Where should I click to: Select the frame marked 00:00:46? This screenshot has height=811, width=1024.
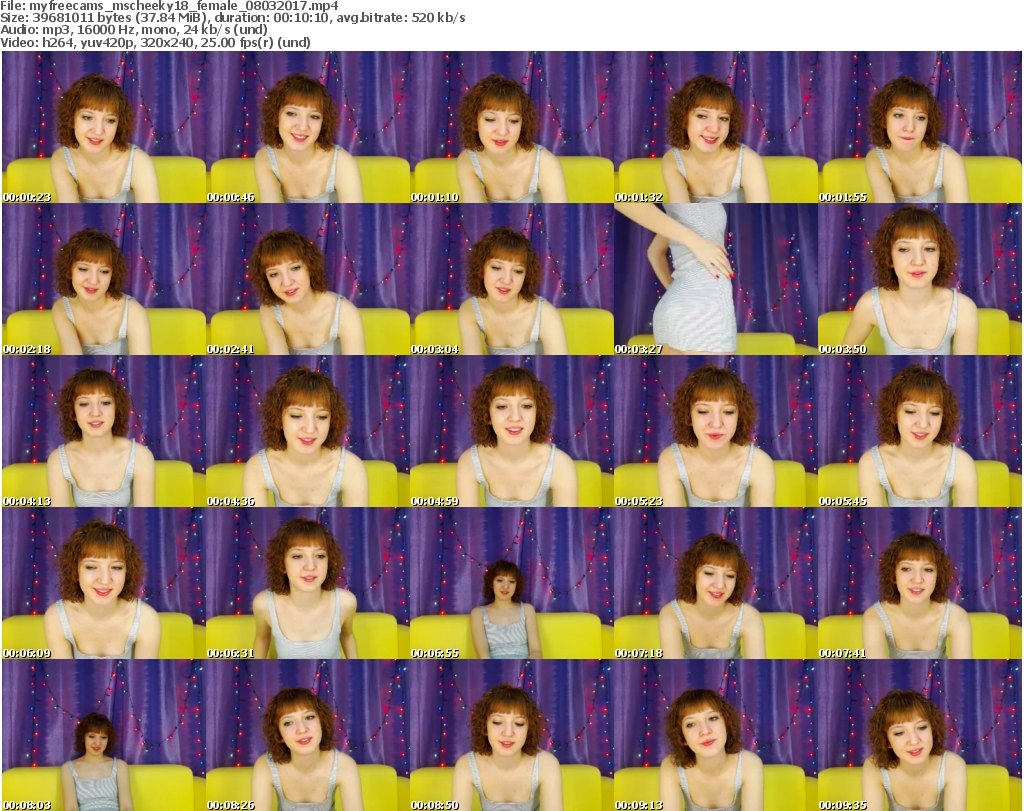coord(308,127)
